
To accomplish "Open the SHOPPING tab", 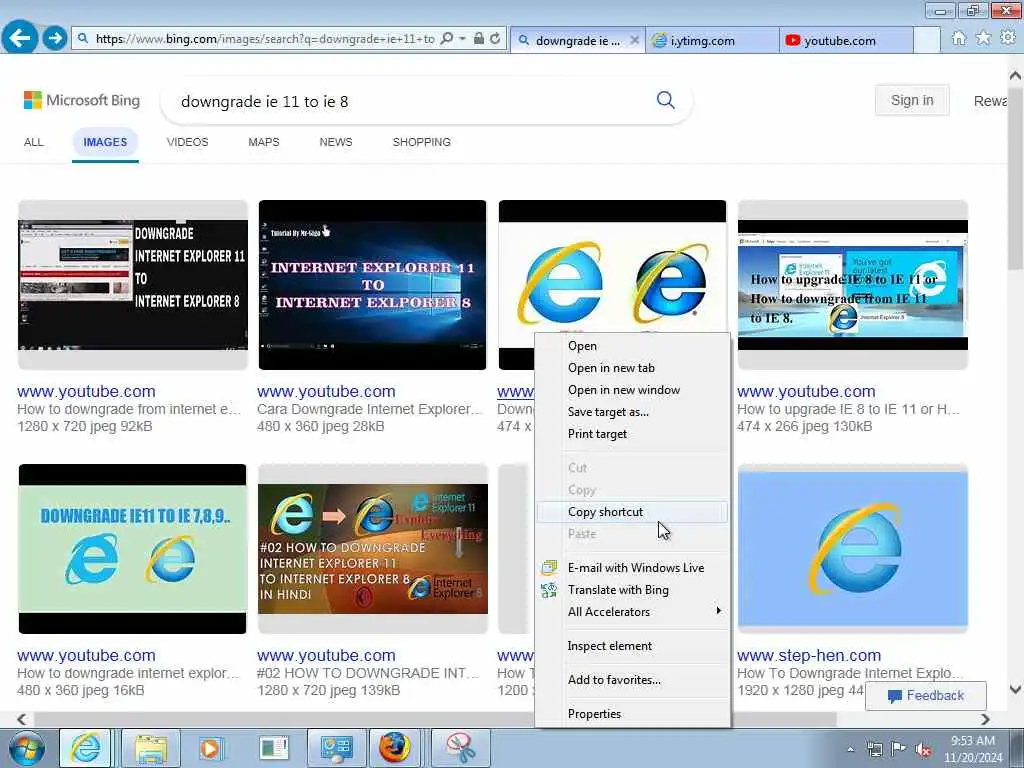I will coord(421,142).
